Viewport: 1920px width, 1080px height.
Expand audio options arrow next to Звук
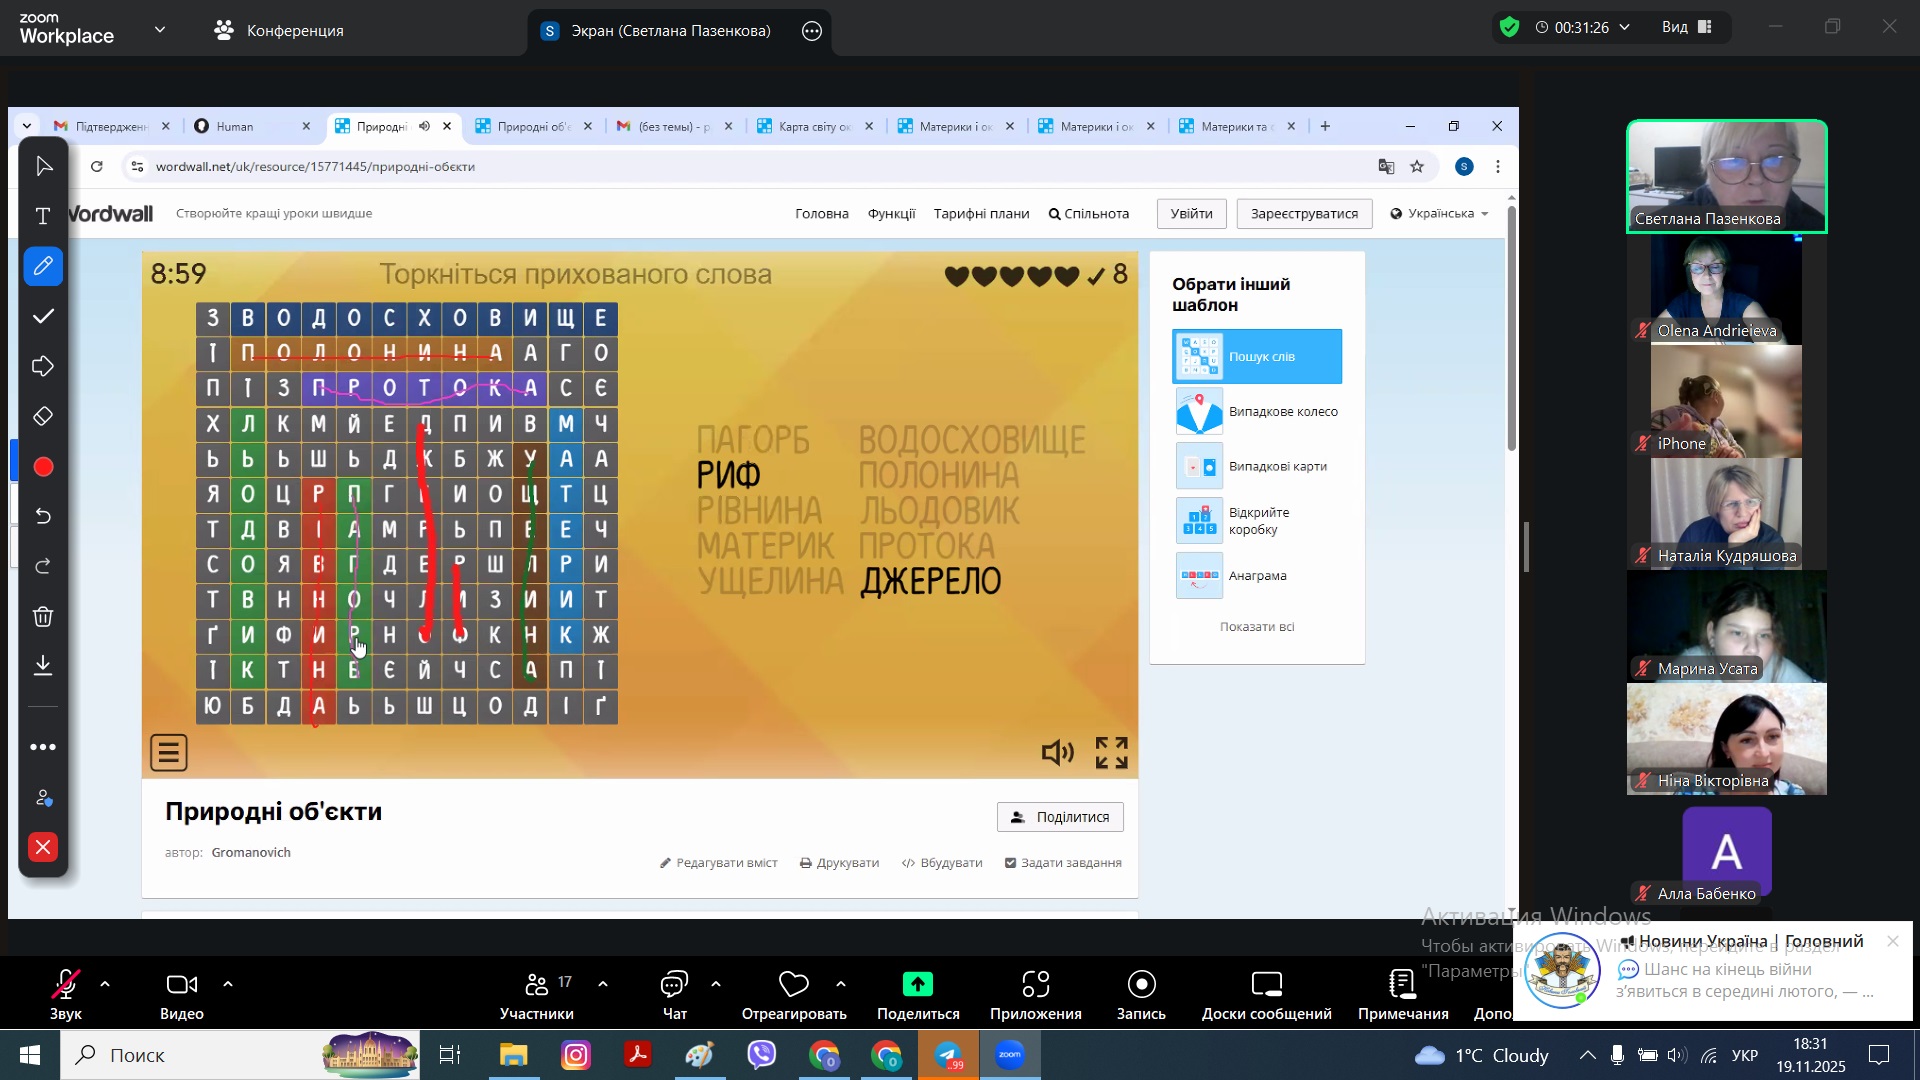(105, 985)
